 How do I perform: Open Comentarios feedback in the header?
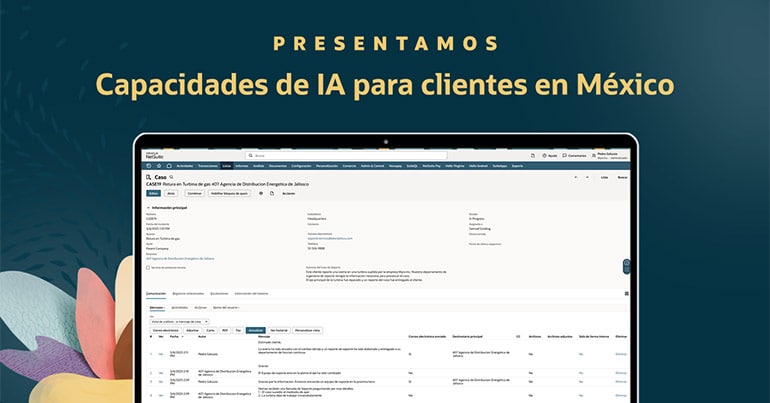575,156
